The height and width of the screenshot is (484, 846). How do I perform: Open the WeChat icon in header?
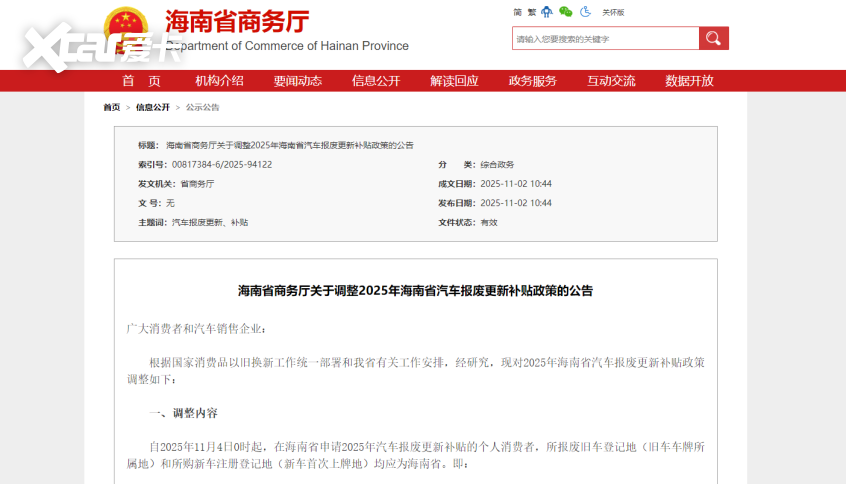click(566, 12)
